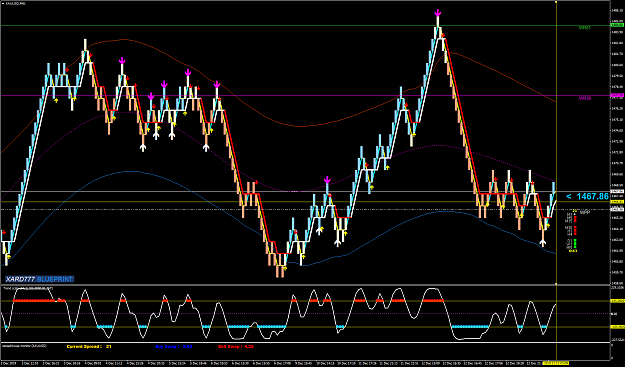Click the cyan 1467.86 current price label
Image resolution: width=625 pixels, height=367 pixels.
(x=588, y=196)
